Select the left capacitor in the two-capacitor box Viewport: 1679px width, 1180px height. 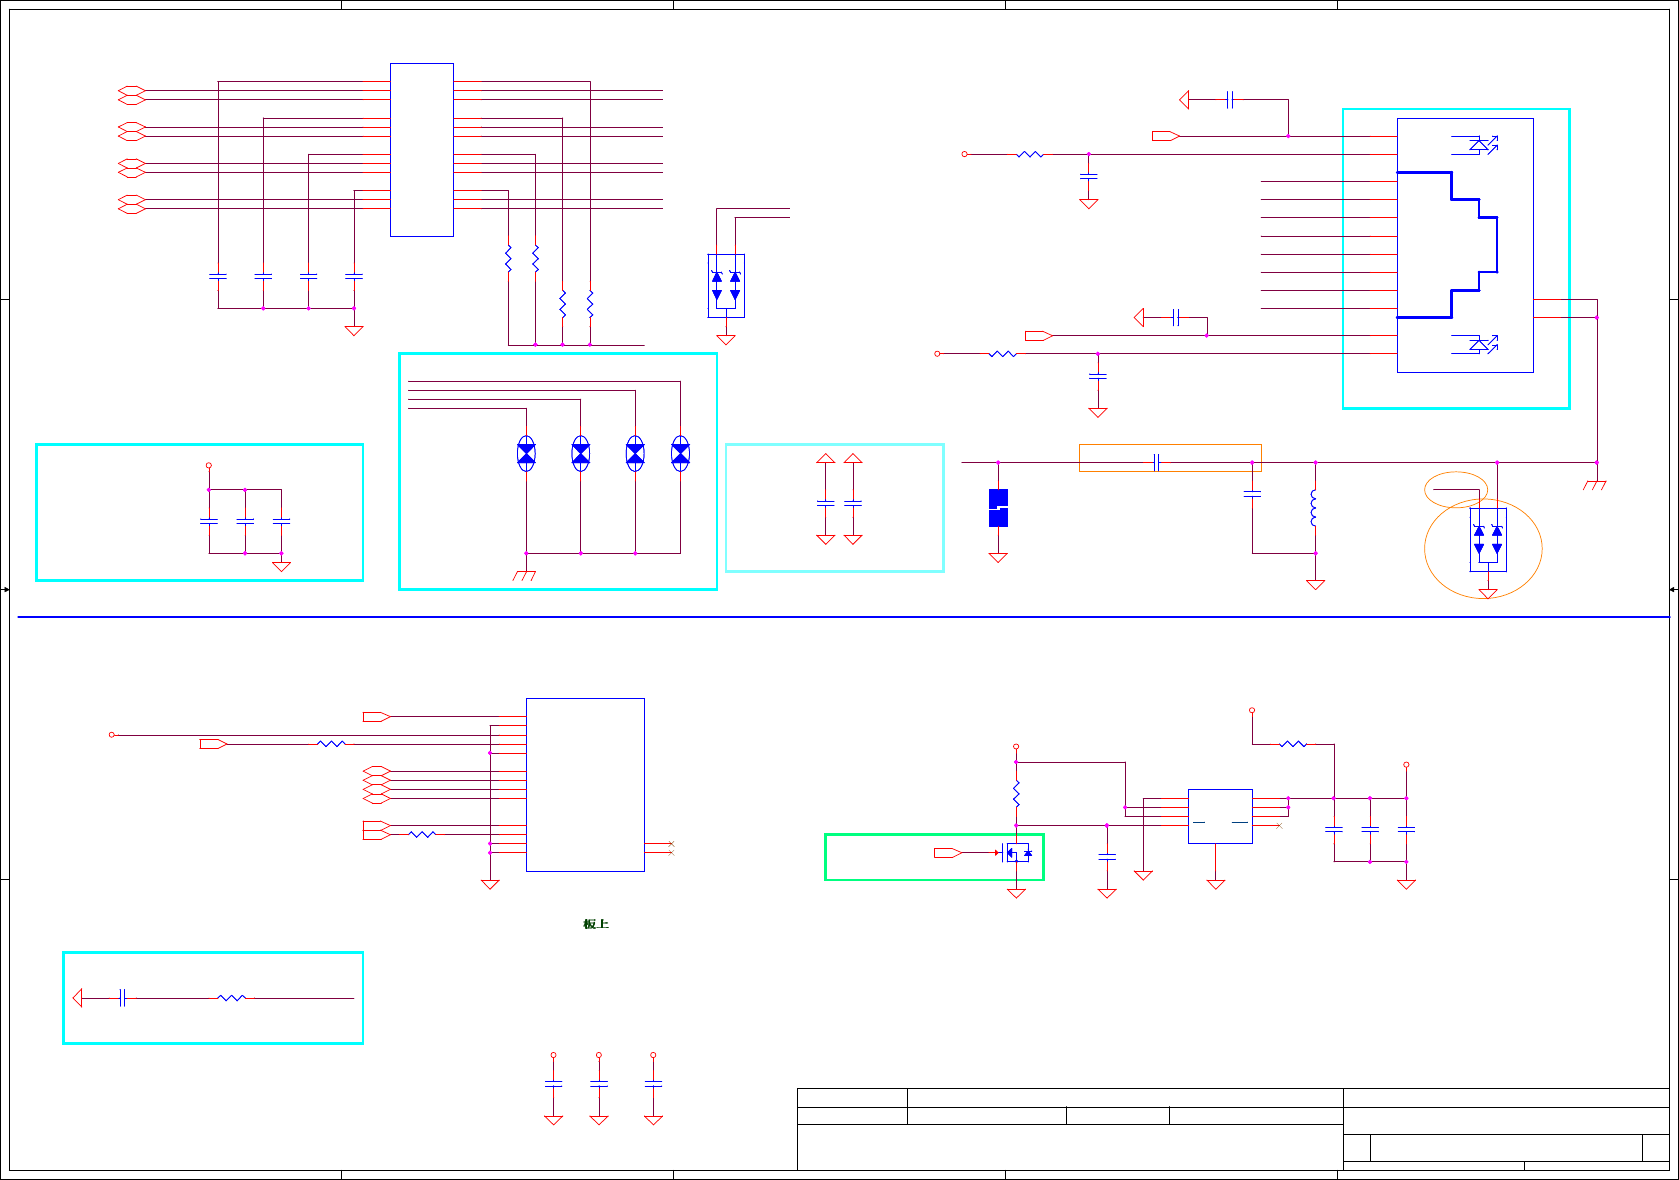[x=825, y=503]
